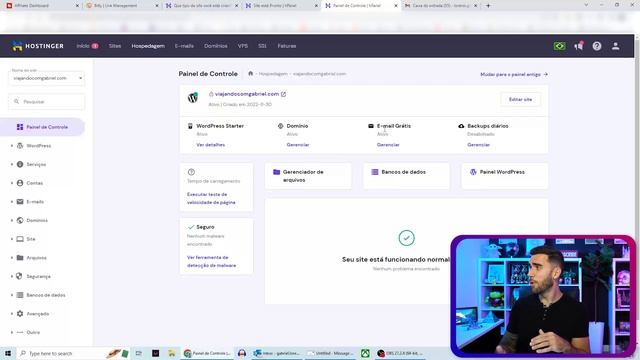Open the Domínios top menu
640x360 pixels.
point(216,46)
